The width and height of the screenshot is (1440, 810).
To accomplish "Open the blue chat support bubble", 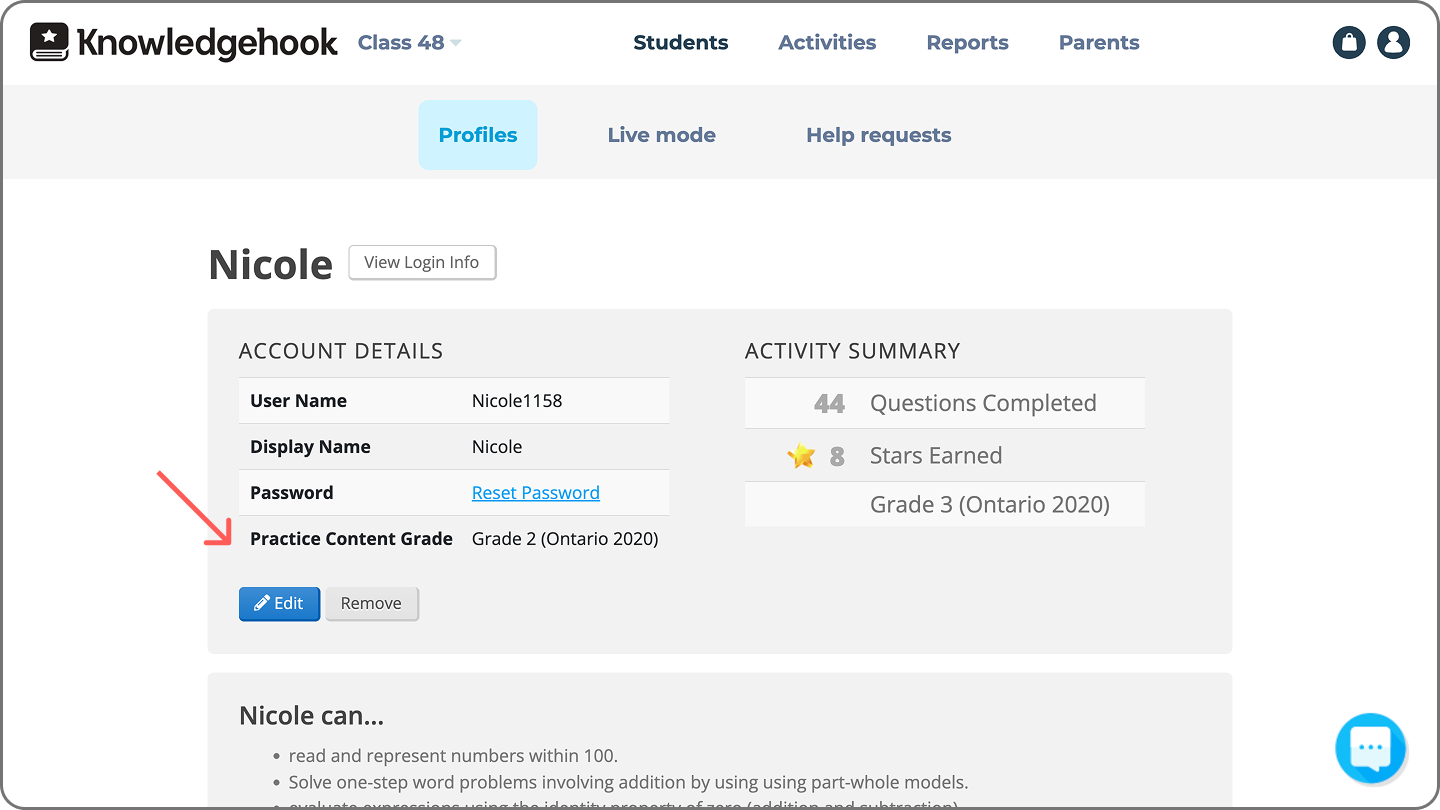I will click(1371, 747).
